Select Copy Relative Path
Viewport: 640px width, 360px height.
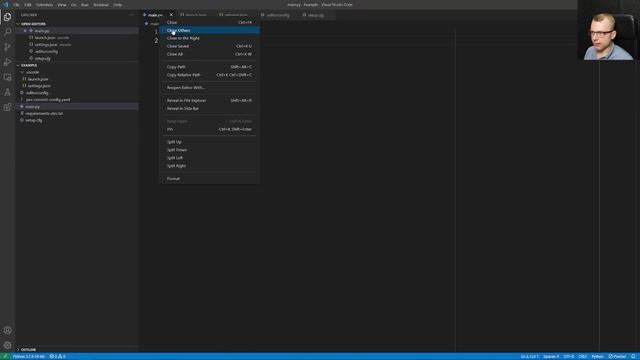(209, 75)
